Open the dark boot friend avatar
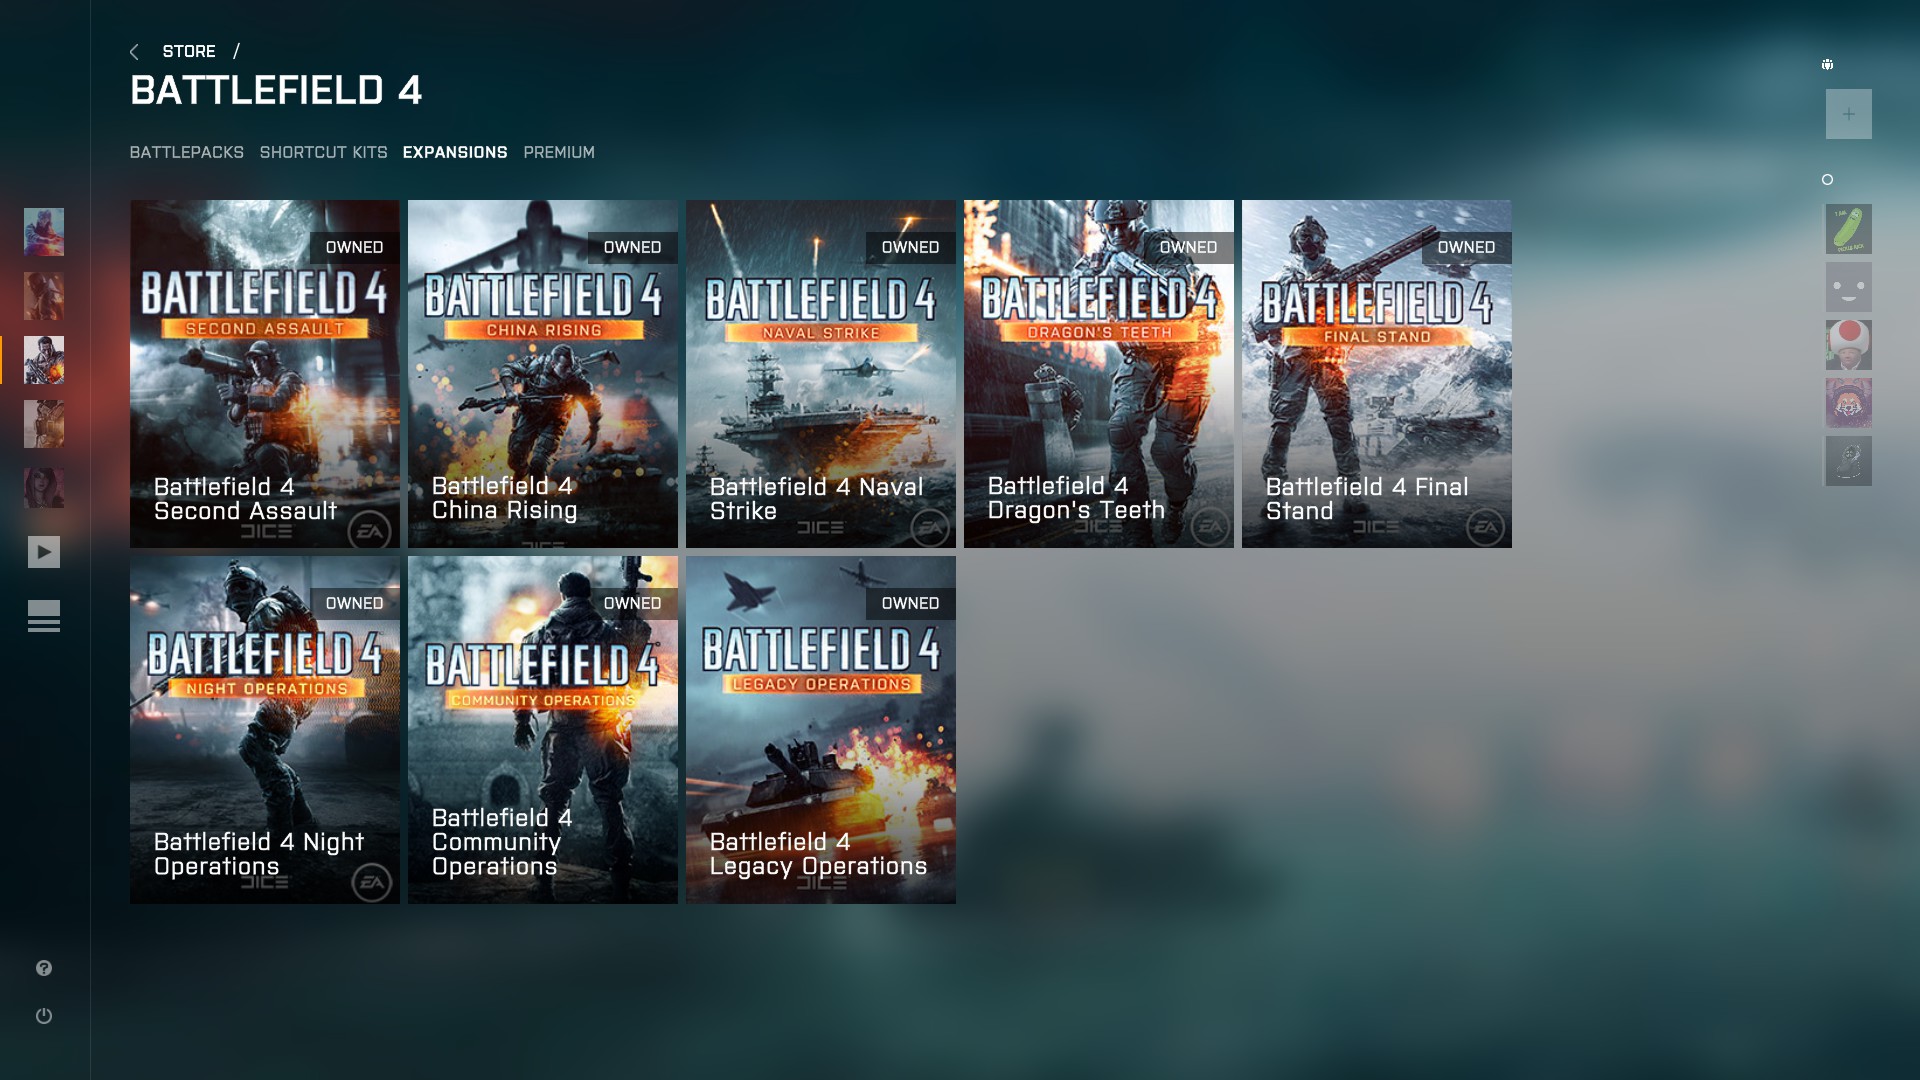Image resolution: width=1920 pixels, height=1080 pixels. point(1849,461)
